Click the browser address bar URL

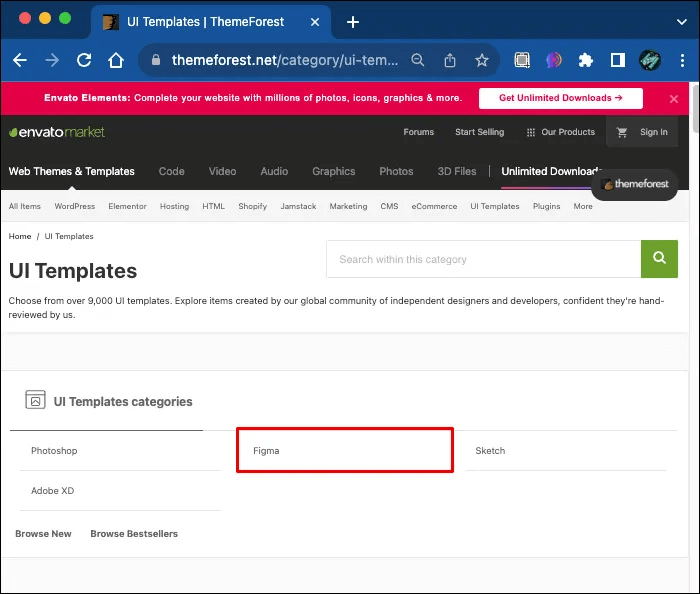(285, 60)
